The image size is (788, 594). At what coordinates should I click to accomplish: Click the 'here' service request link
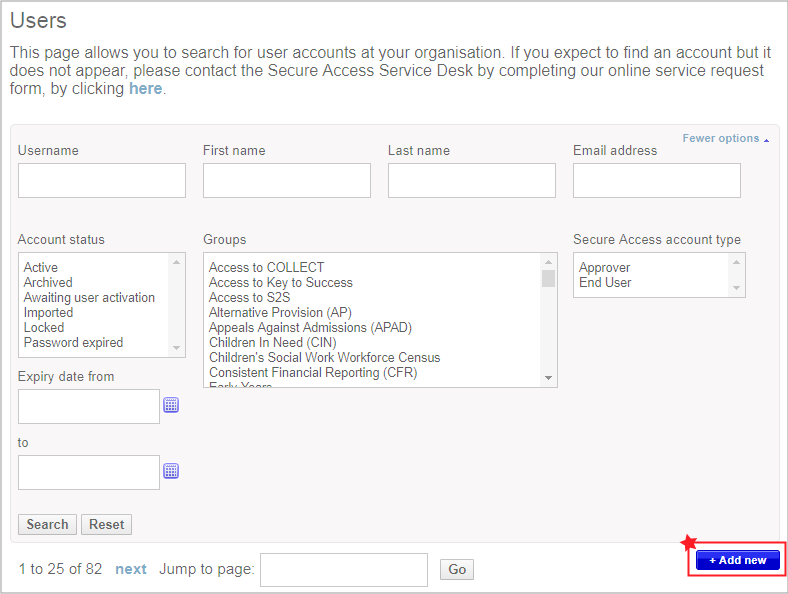pos(145,88)
